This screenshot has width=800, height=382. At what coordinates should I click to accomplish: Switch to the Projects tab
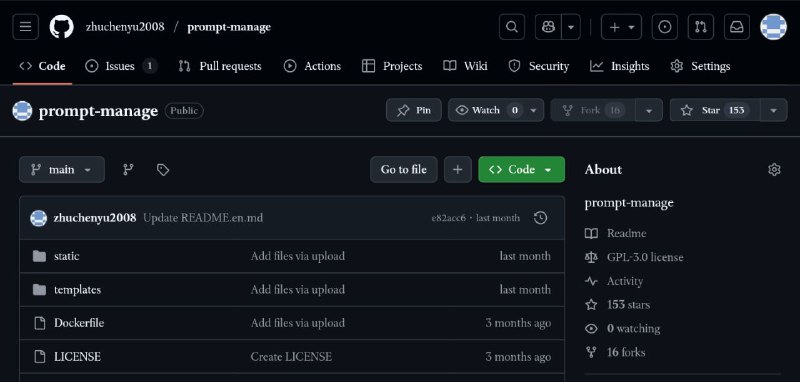click(x=392, y=66)
